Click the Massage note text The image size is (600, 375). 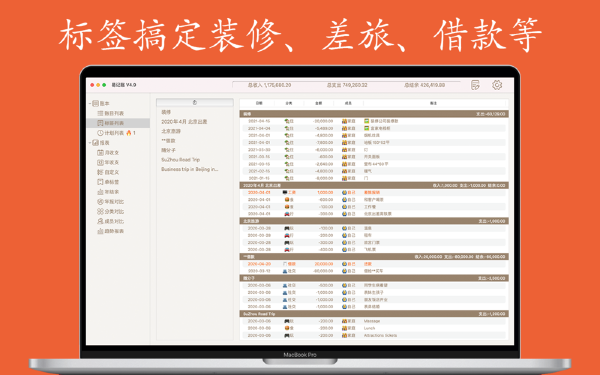point(372,321)
